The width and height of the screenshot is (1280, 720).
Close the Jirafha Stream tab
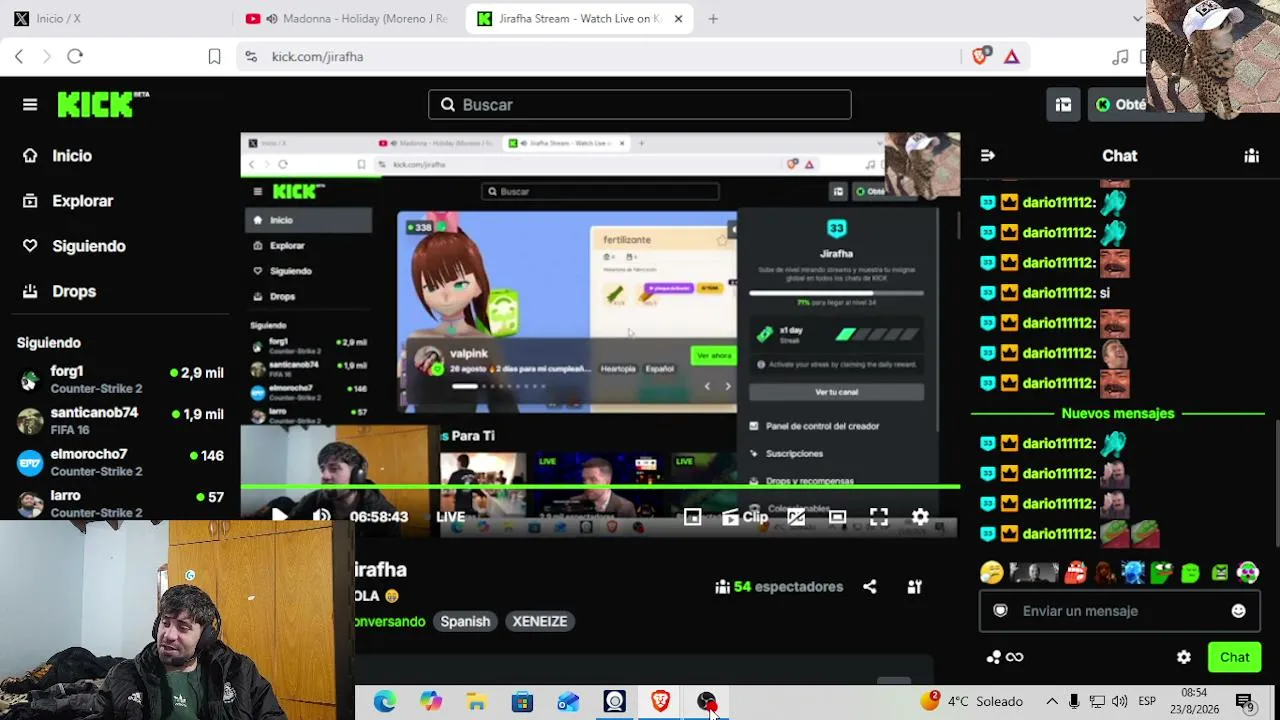[x=678, y=18]
